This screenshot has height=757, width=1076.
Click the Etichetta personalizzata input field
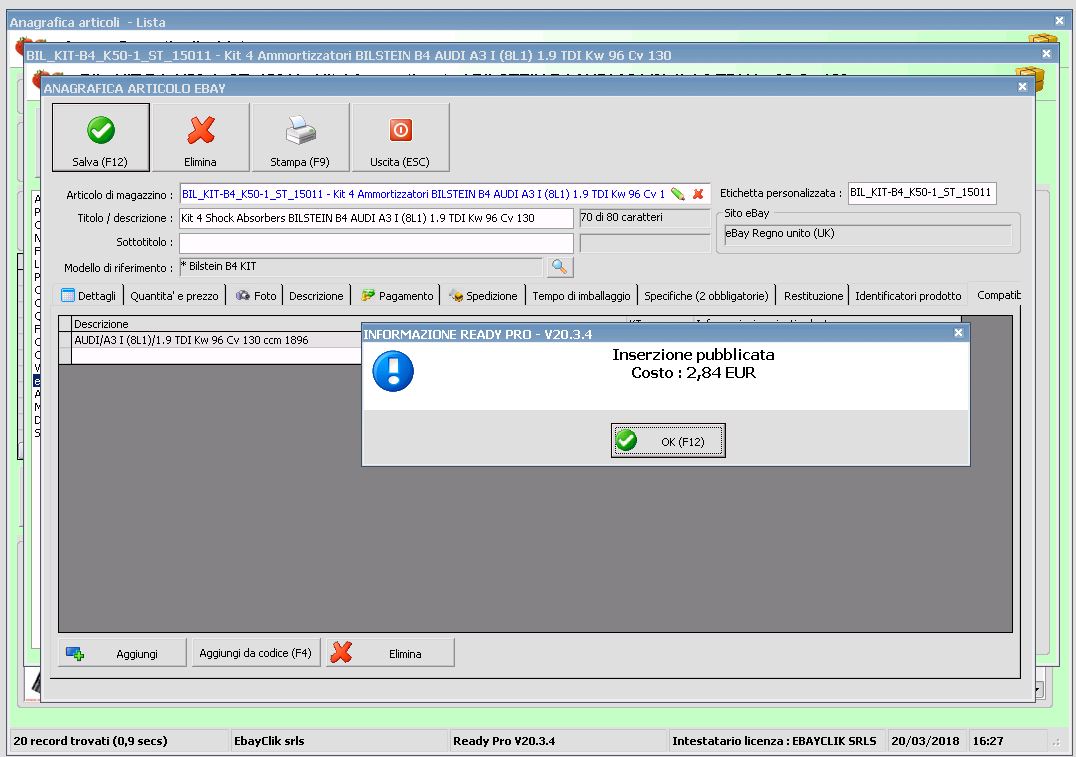[x=922, y=193]
